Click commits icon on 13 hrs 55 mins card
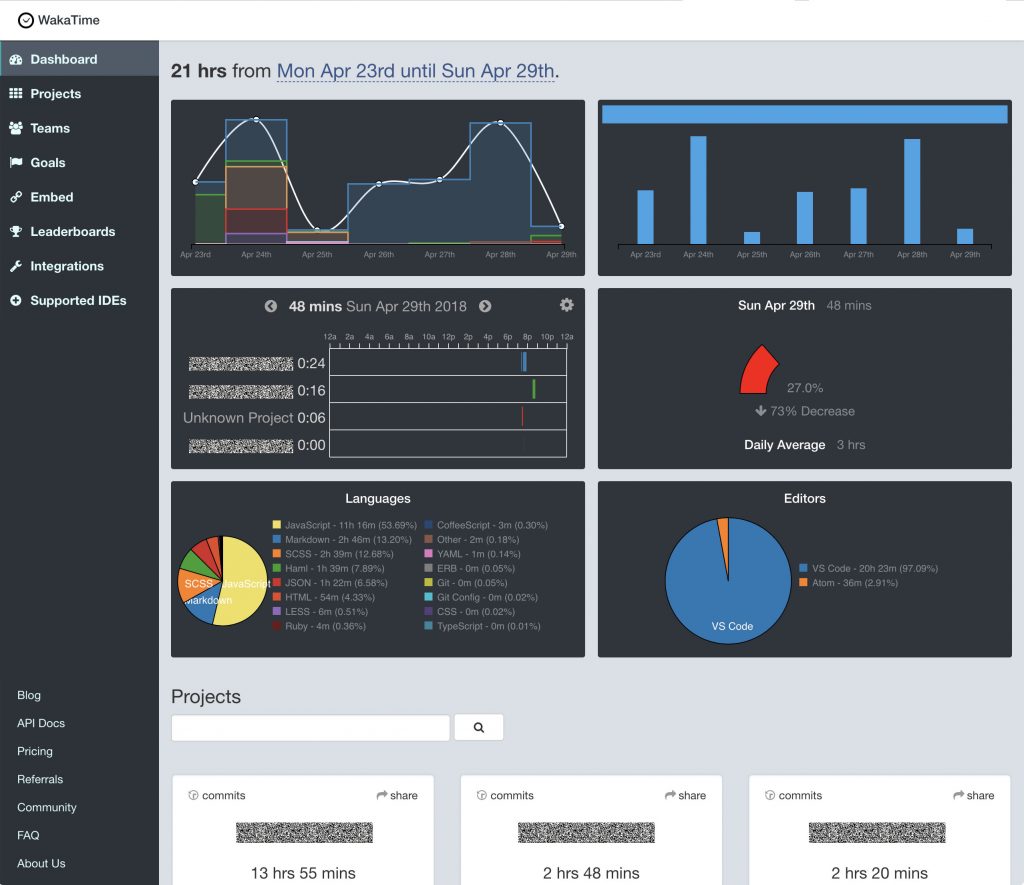This screenshot has width=1024, height=885. [193, 795]
